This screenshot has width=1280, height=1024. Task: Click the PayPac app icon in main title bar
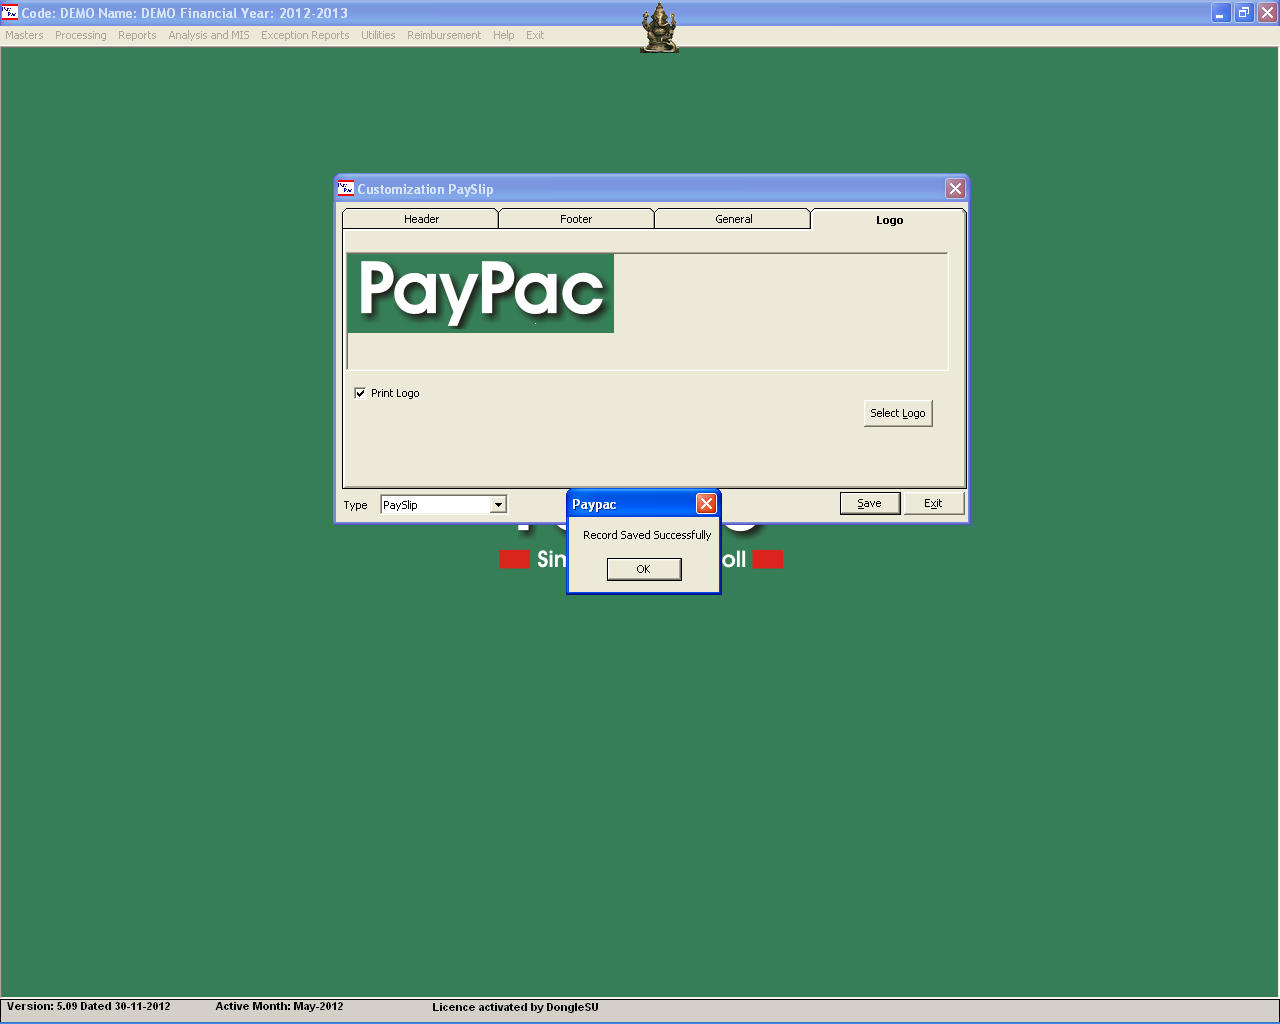(x=10, y=12)
